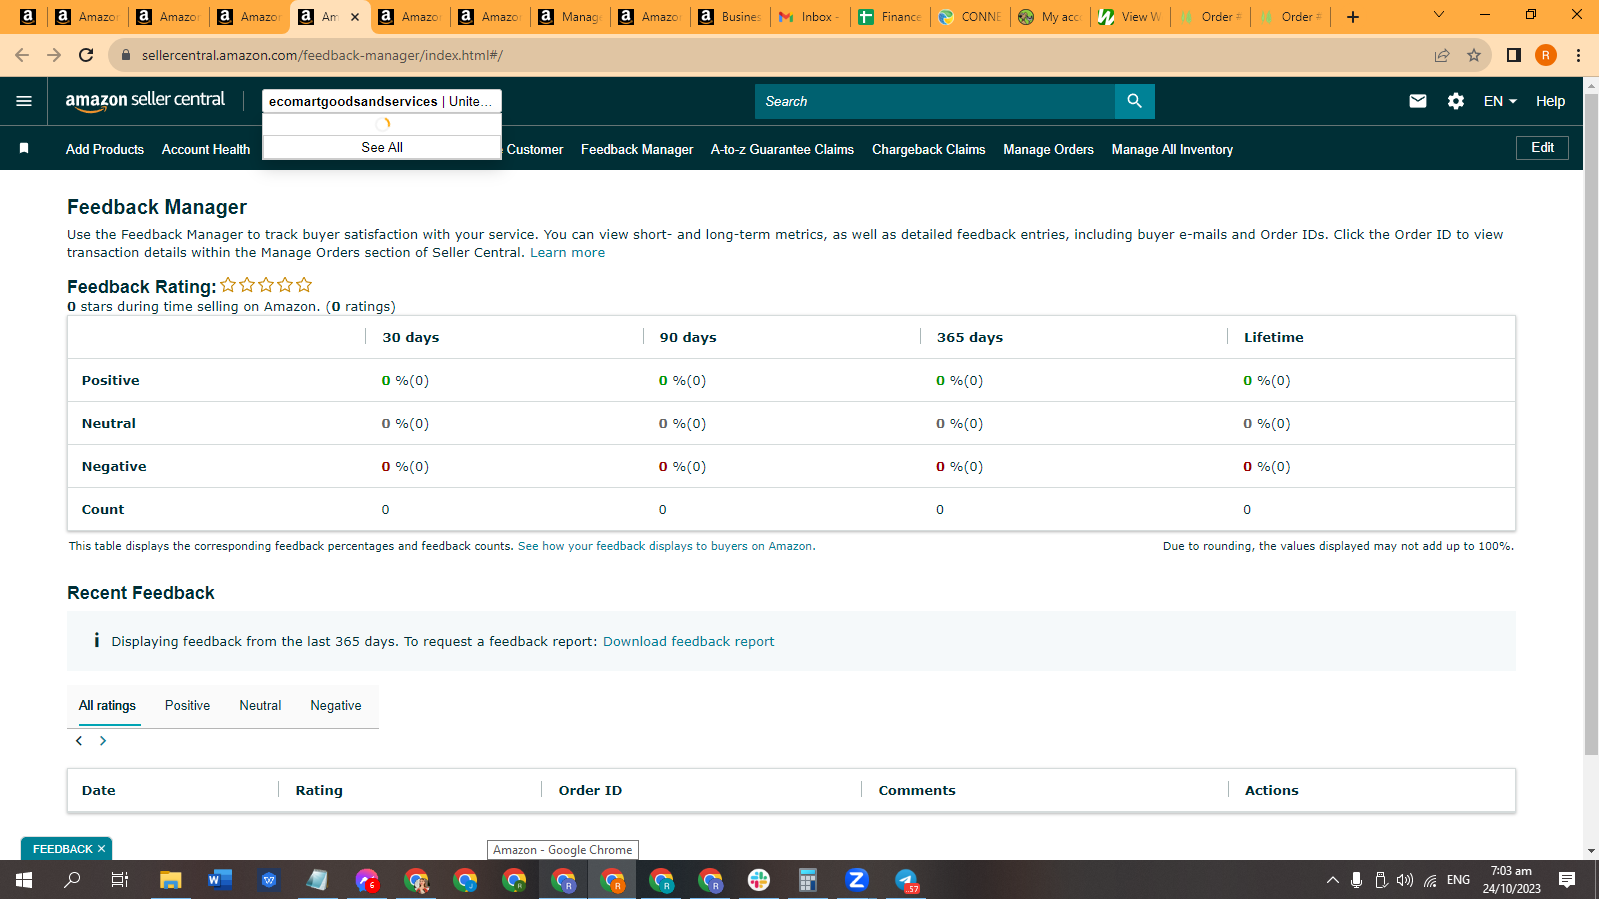
Task: Close the active Amazon tab
Action: (x=355, y=17)
